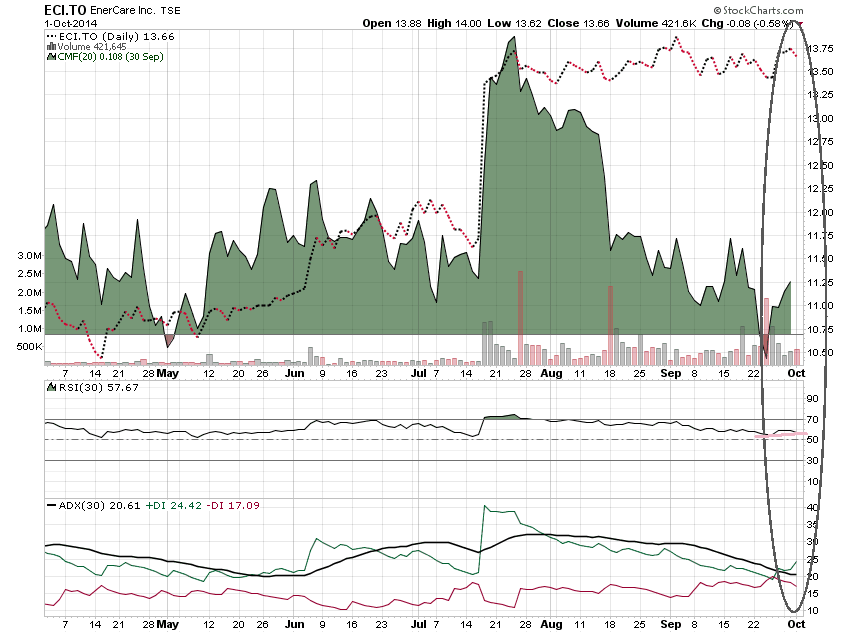
Task: Click the 2.0M volume axis label
Action: (30, 292)
